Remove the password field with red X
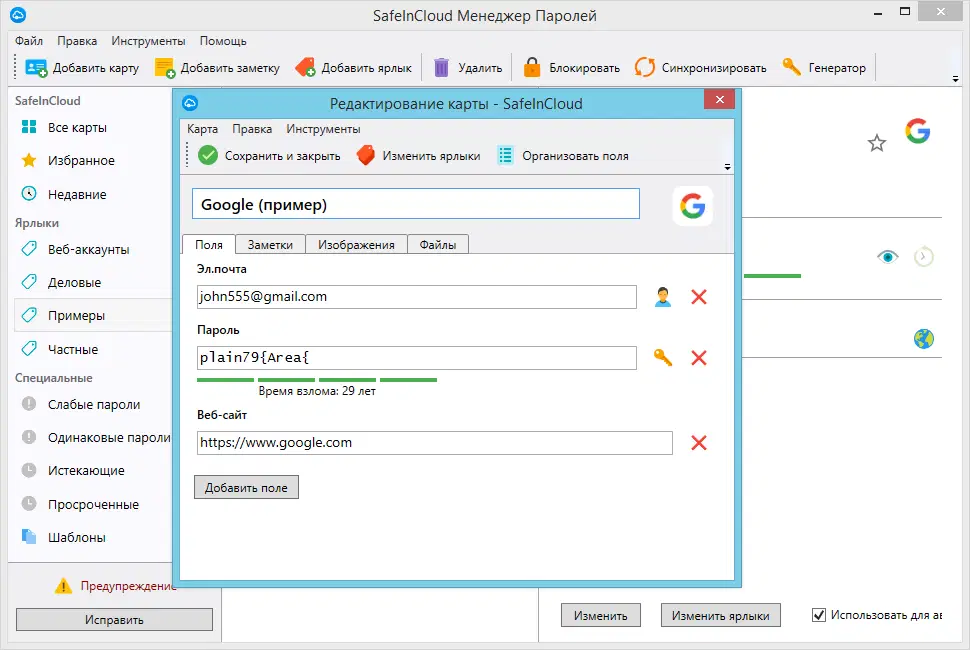 pos(699,357)
